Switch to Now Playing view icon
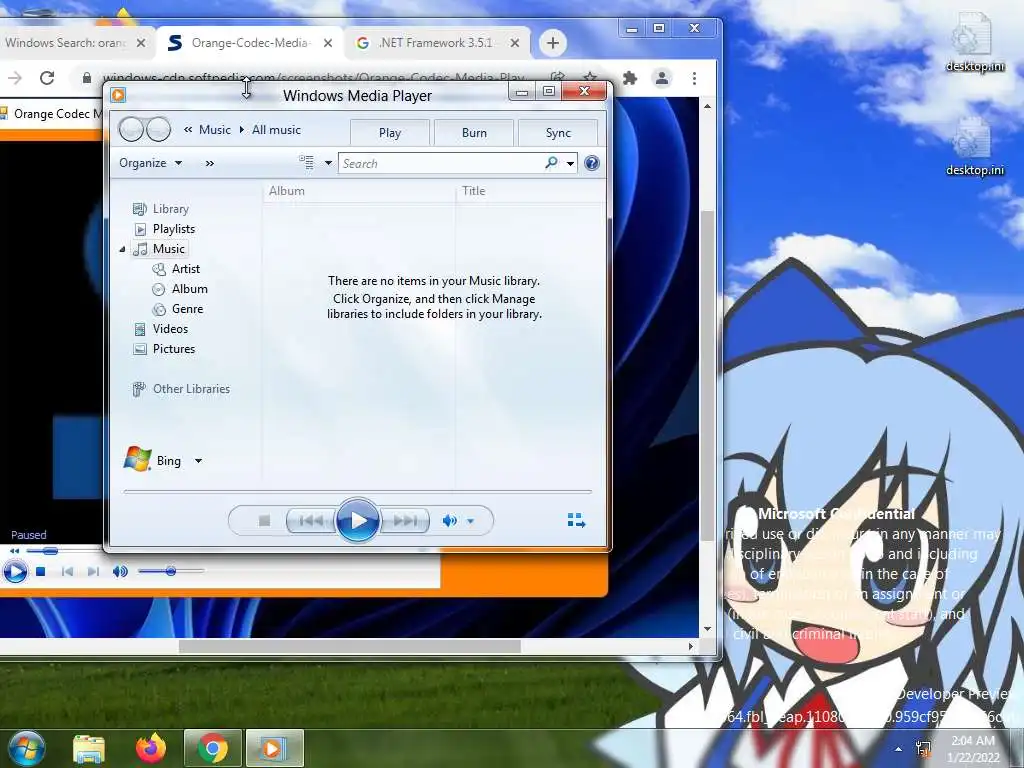Screen dimensions: 1024x768 point(576,520)
